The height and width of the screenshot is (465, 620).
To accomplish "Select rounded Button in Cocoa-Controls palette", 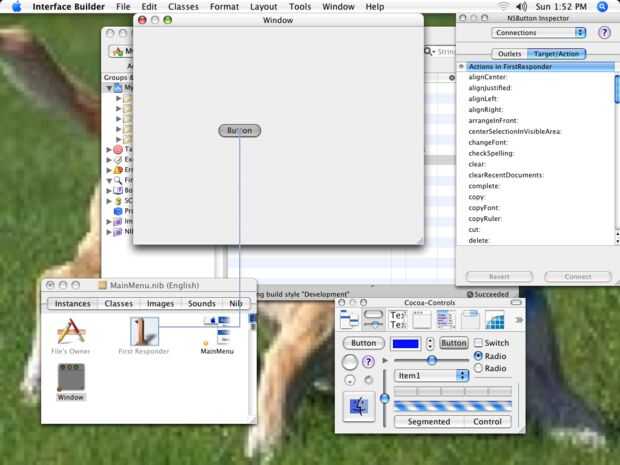I will click(x=363, y=343).
